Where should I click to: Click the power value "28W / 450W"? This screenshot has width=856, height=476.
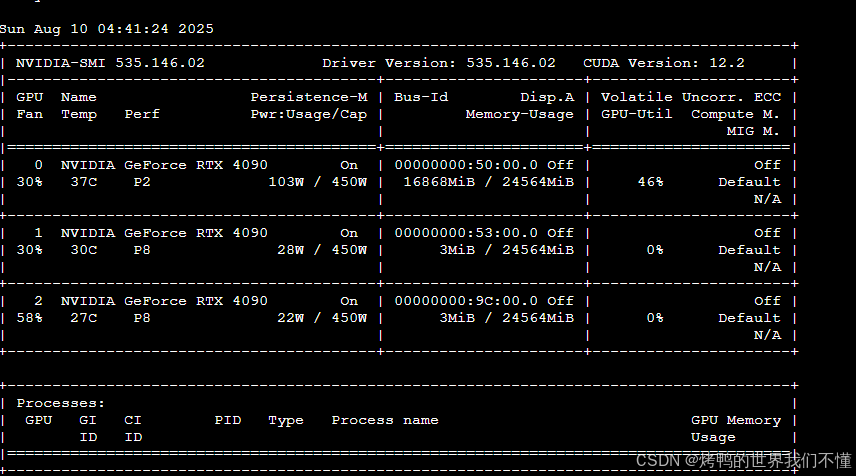coord(322,250)
